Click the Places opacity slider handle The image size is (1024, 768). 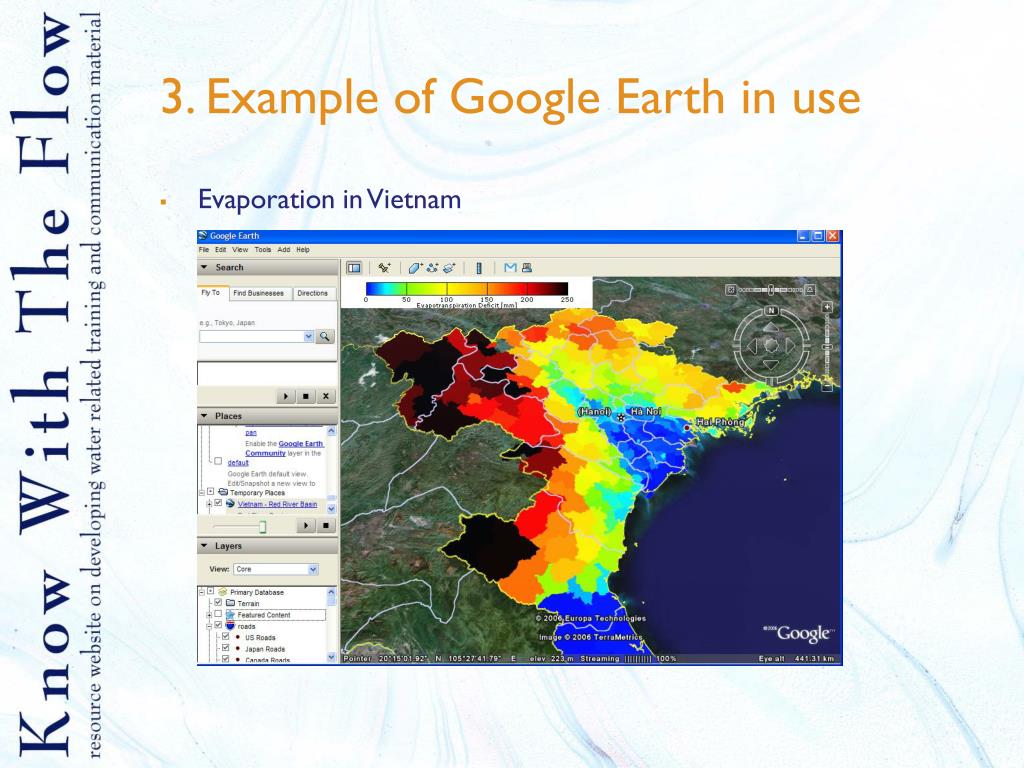(x=263, y=526)
